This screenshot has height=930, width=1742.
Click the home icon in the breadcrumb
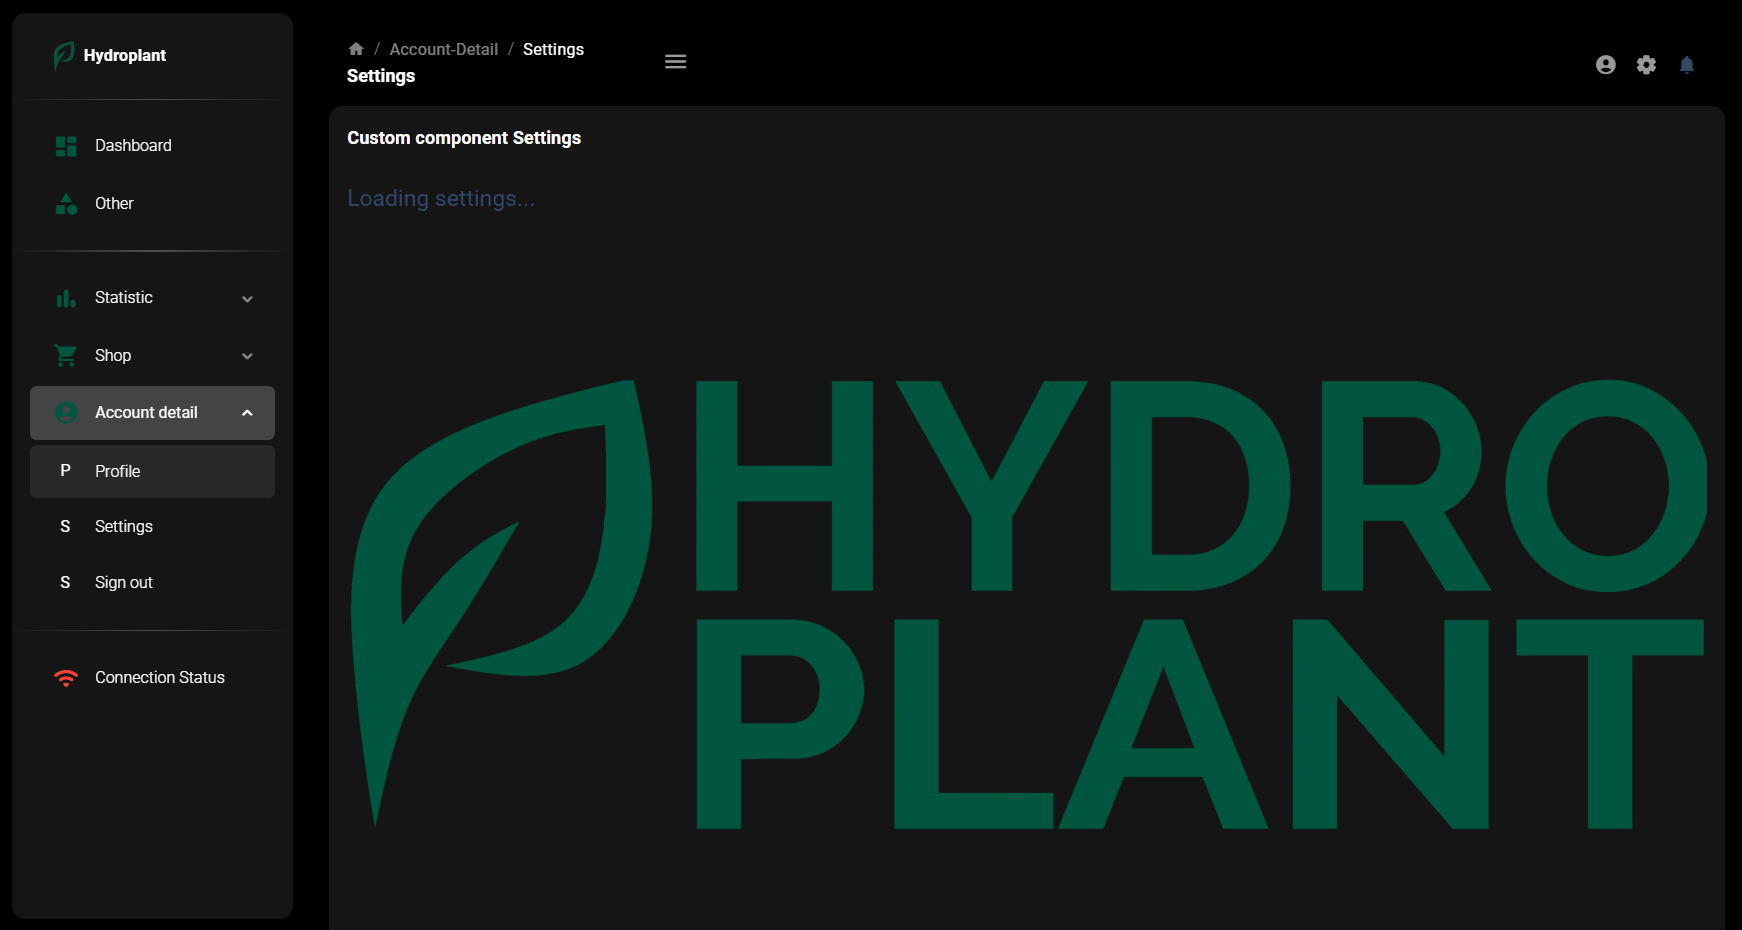point(356,48)
